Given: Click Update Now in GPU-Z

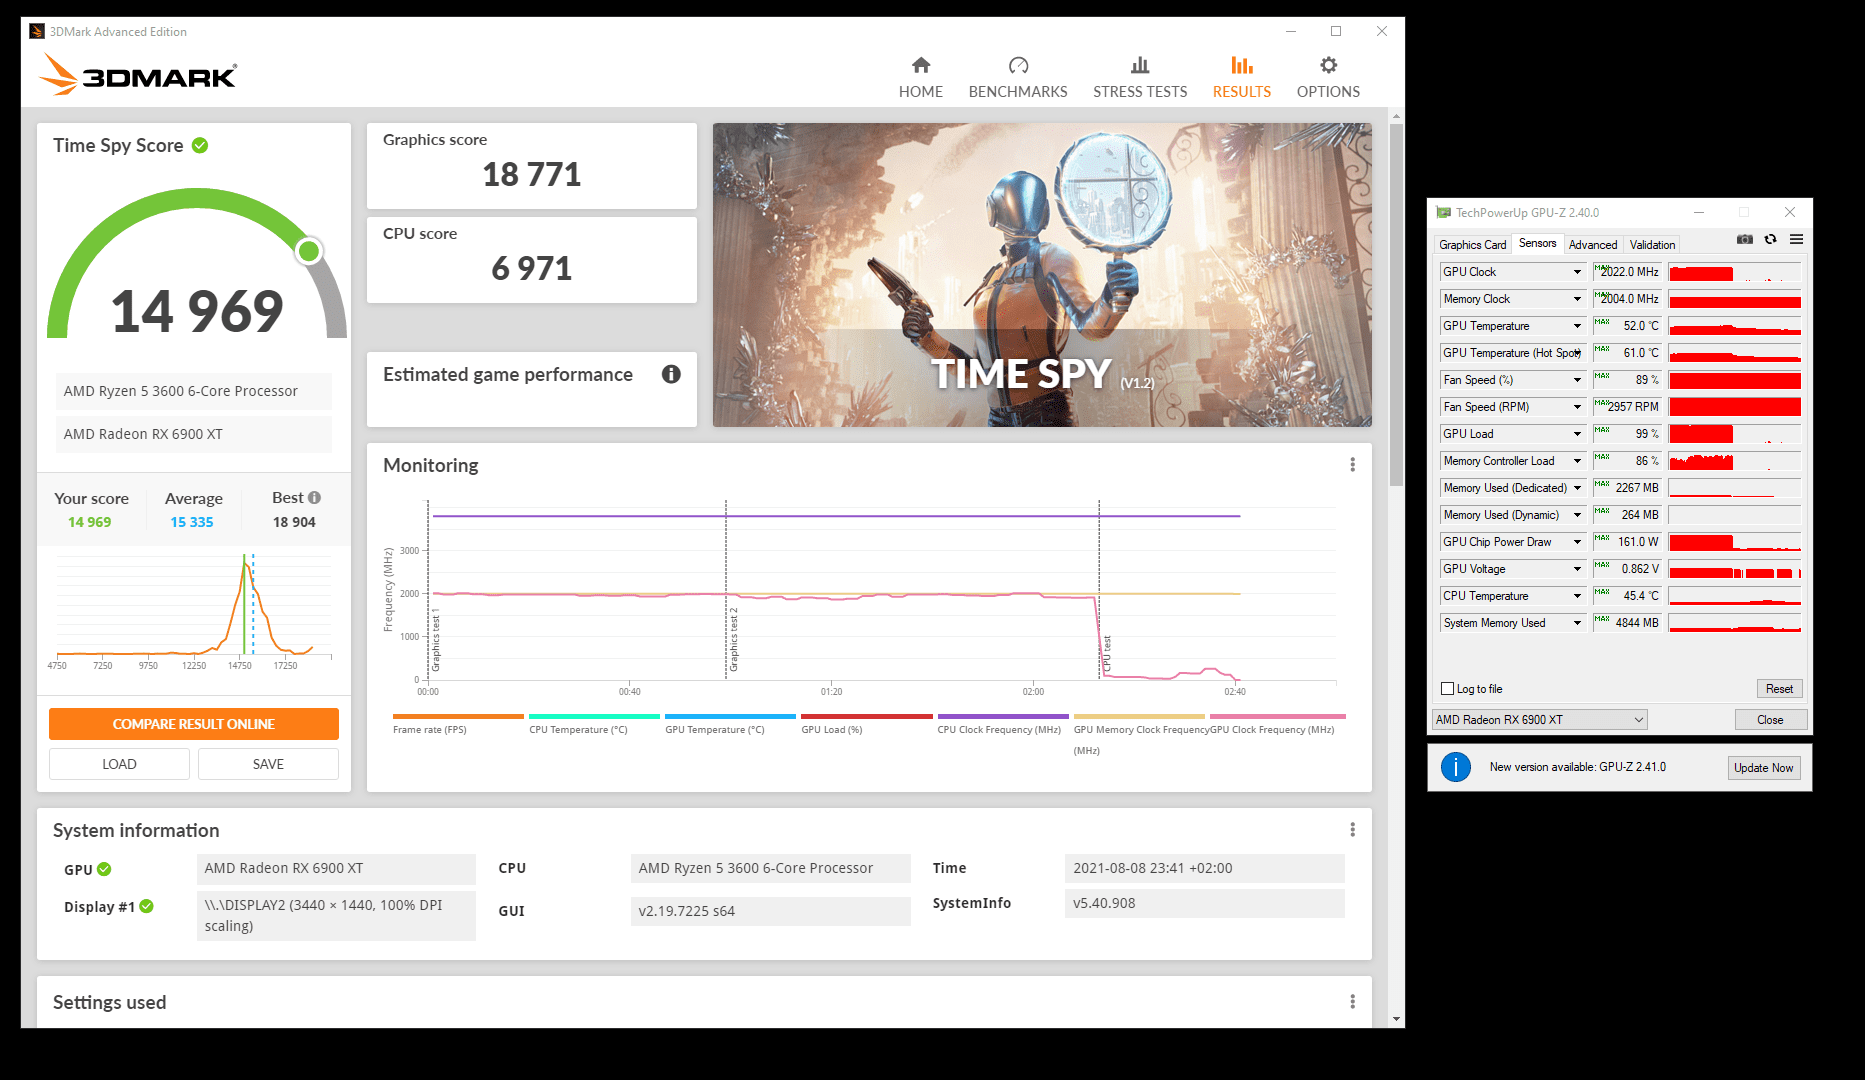Looking at the screenshot, I should pos(1763,768).
